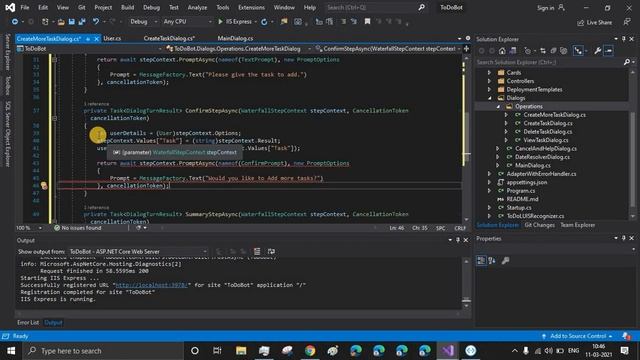Switch to the Git Changes tab
This screenshot has height=360, width=640.
point(539,225)
